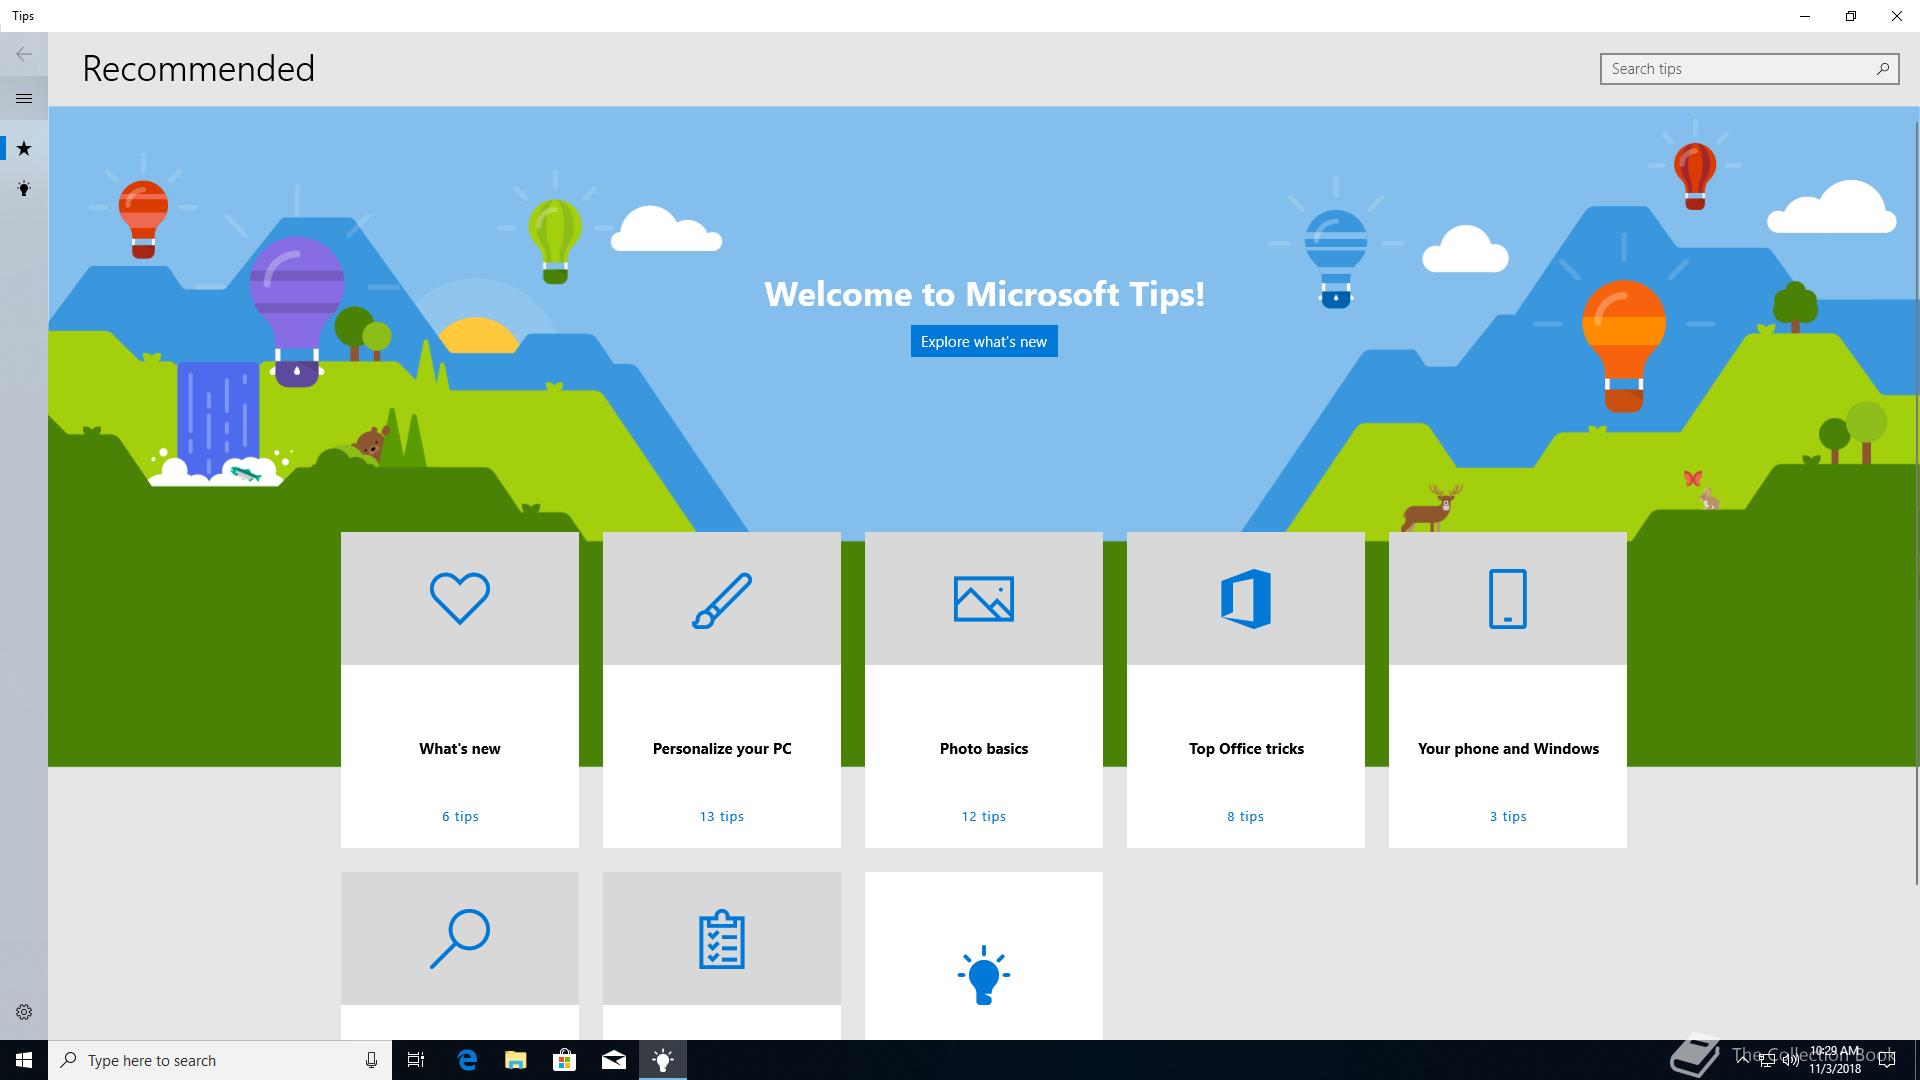Open the lightbulb tips collection in sidebar
1920x1080 pixels.
coord(24,189)
